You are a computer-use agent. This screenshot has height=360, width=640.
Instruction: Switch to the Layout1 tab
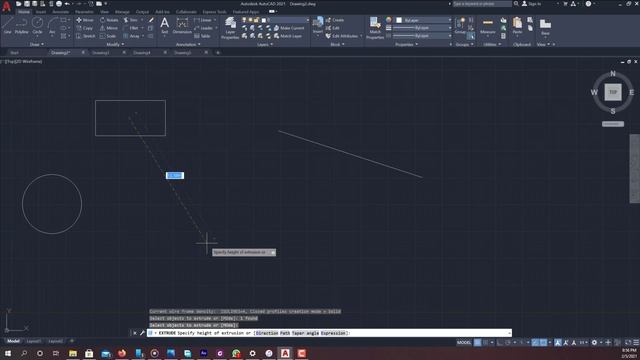point(33,341)
